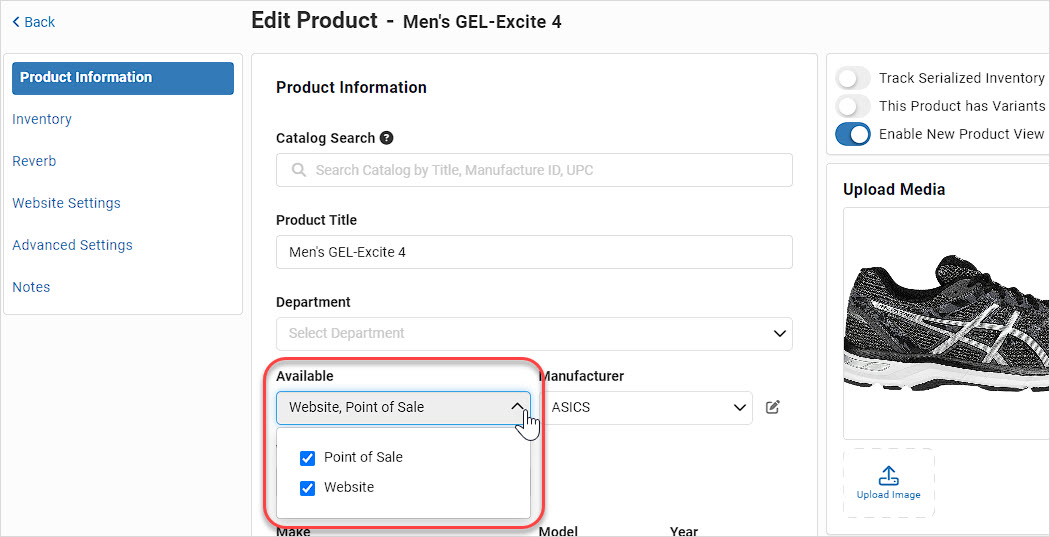Click the shoe product image thumbnail
This screenshot has height=537, width=1050.
(946, 323)
